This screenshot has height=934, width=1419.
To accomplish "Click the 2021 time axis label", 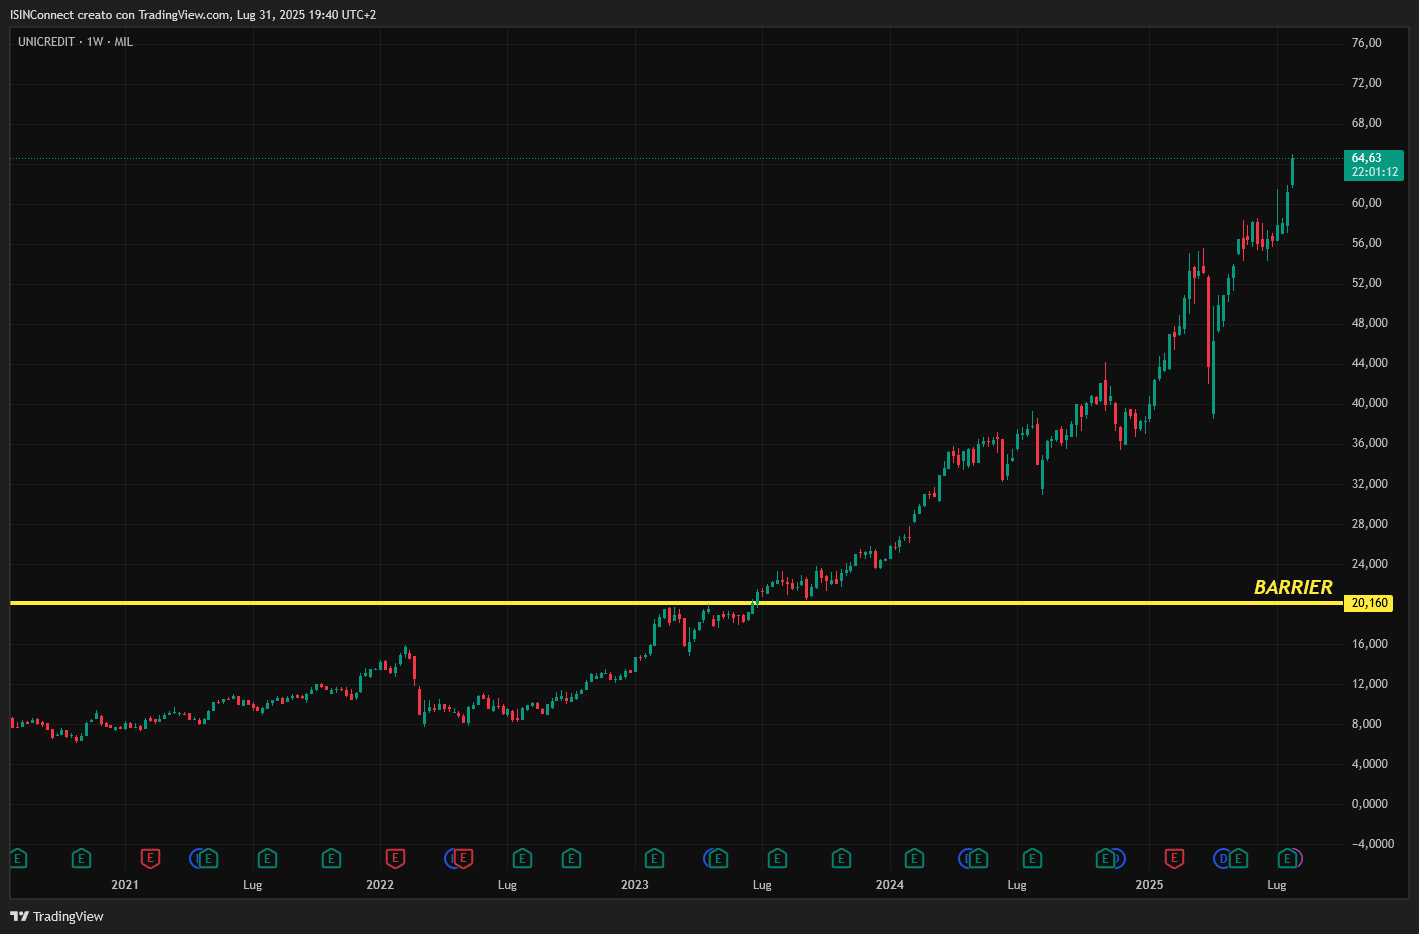I will coord(125,885).
